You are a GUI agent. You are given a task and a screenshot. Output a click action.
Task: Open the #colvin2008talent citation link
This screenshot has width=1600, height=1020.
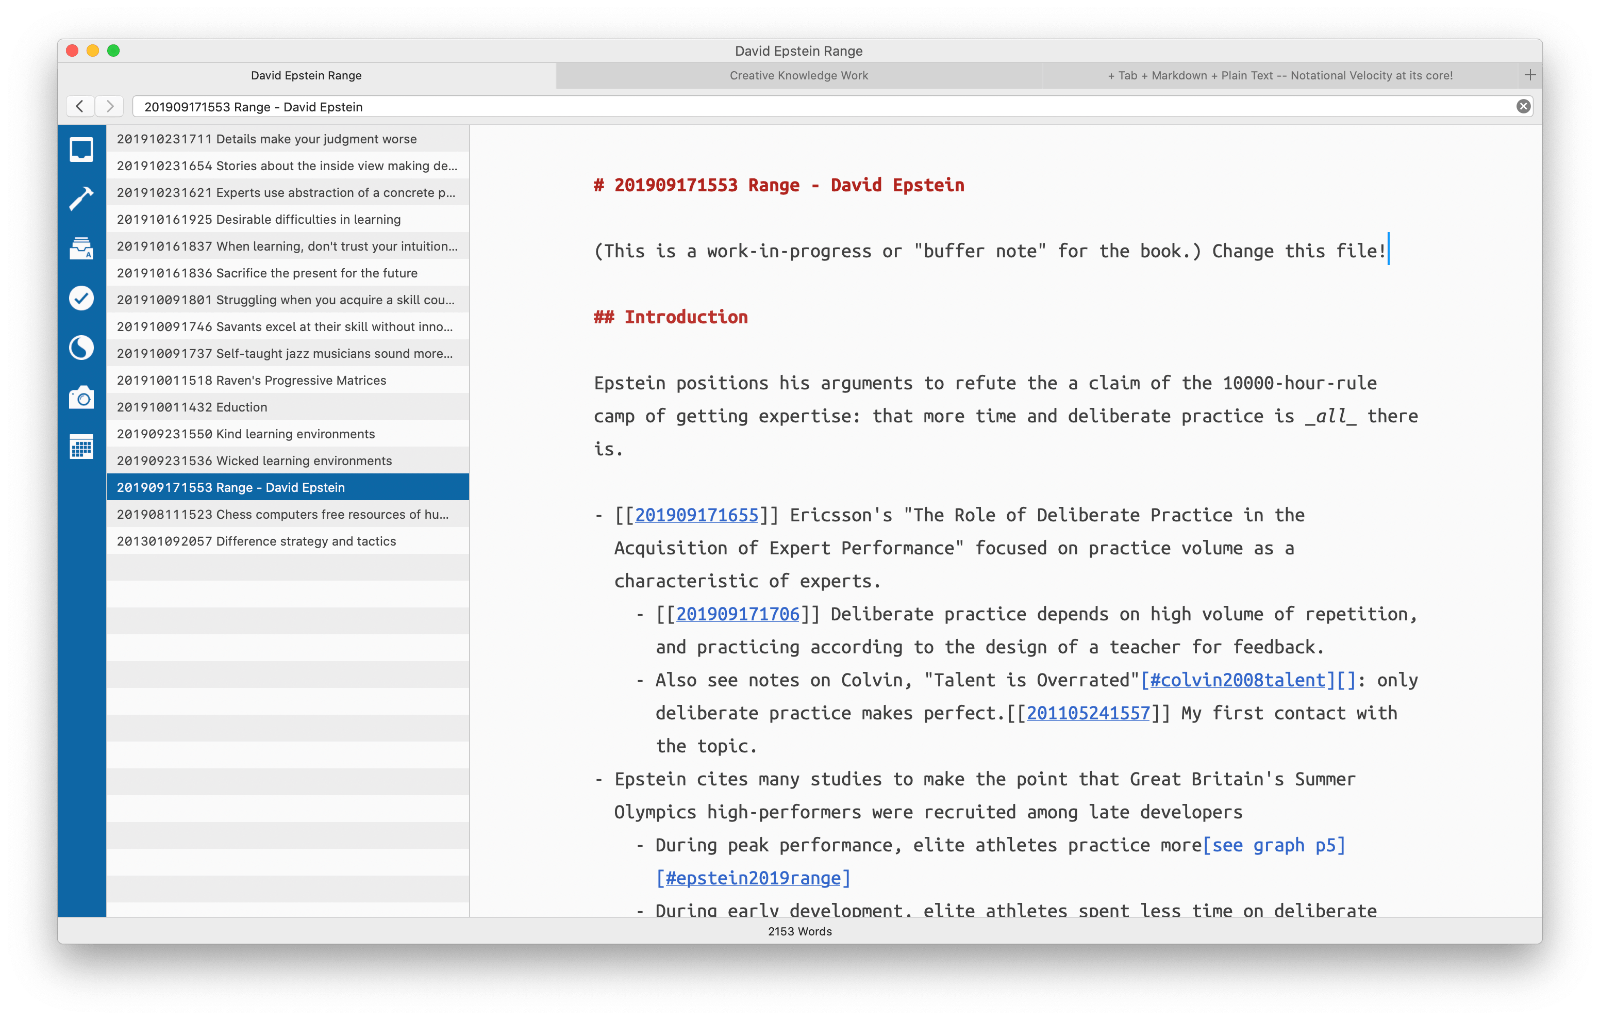click(x=1238, y=680)
